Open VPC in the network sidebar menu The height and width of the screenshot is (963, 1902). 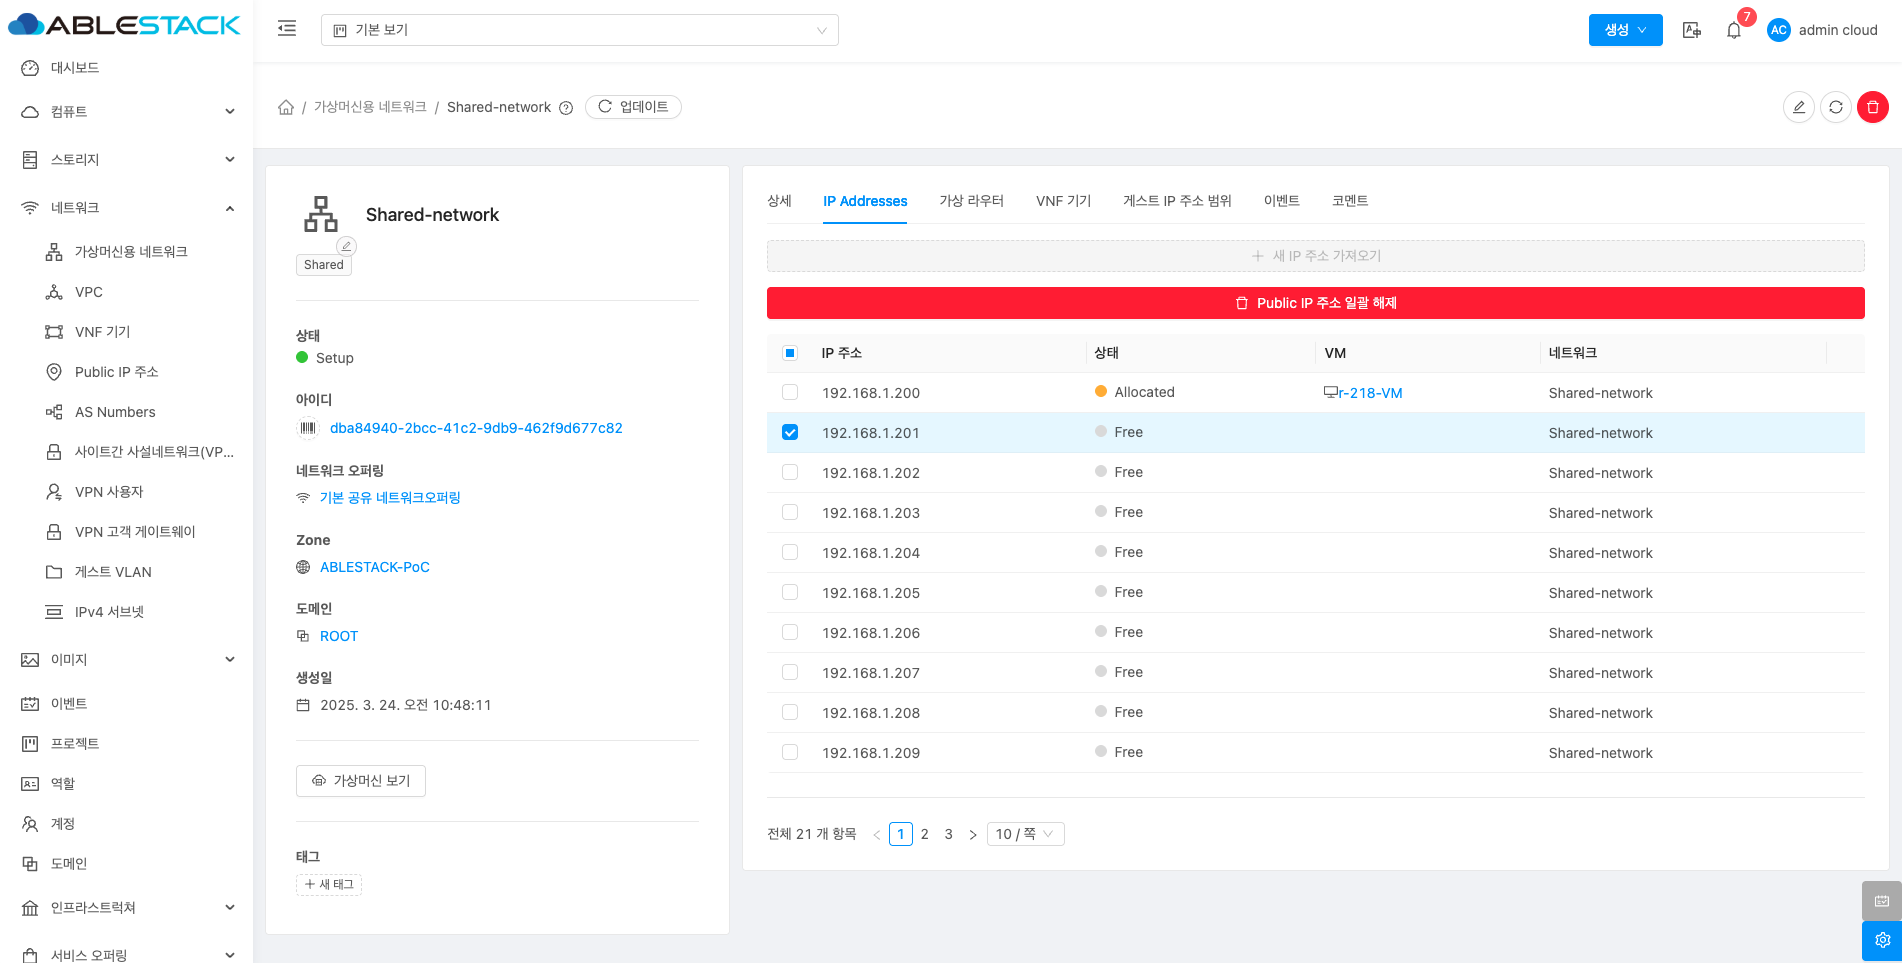[89, 292]
